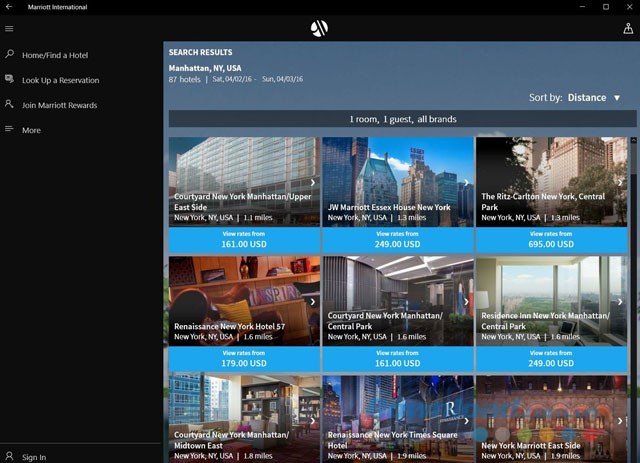Screen dimensions: 640x463
Task: Expand the Residence Inn Central Park chevron
Action: [620, 302]
